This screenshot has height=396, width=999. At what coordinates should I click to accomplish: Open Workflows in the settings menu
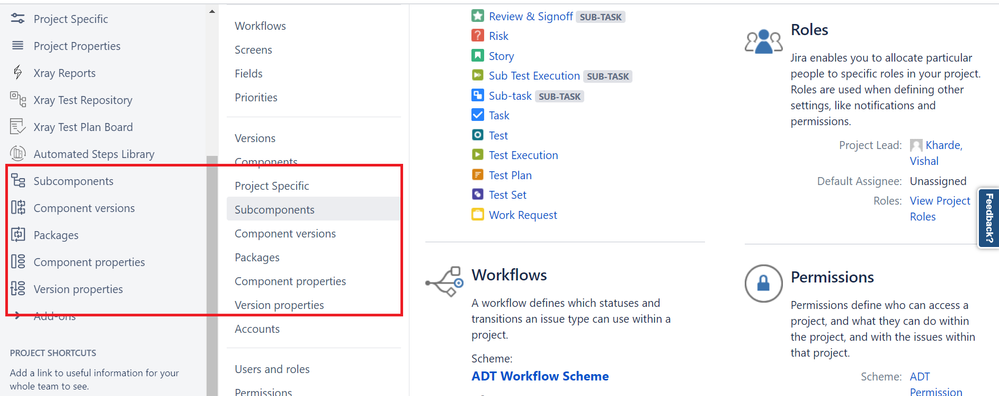click(260, 26)
